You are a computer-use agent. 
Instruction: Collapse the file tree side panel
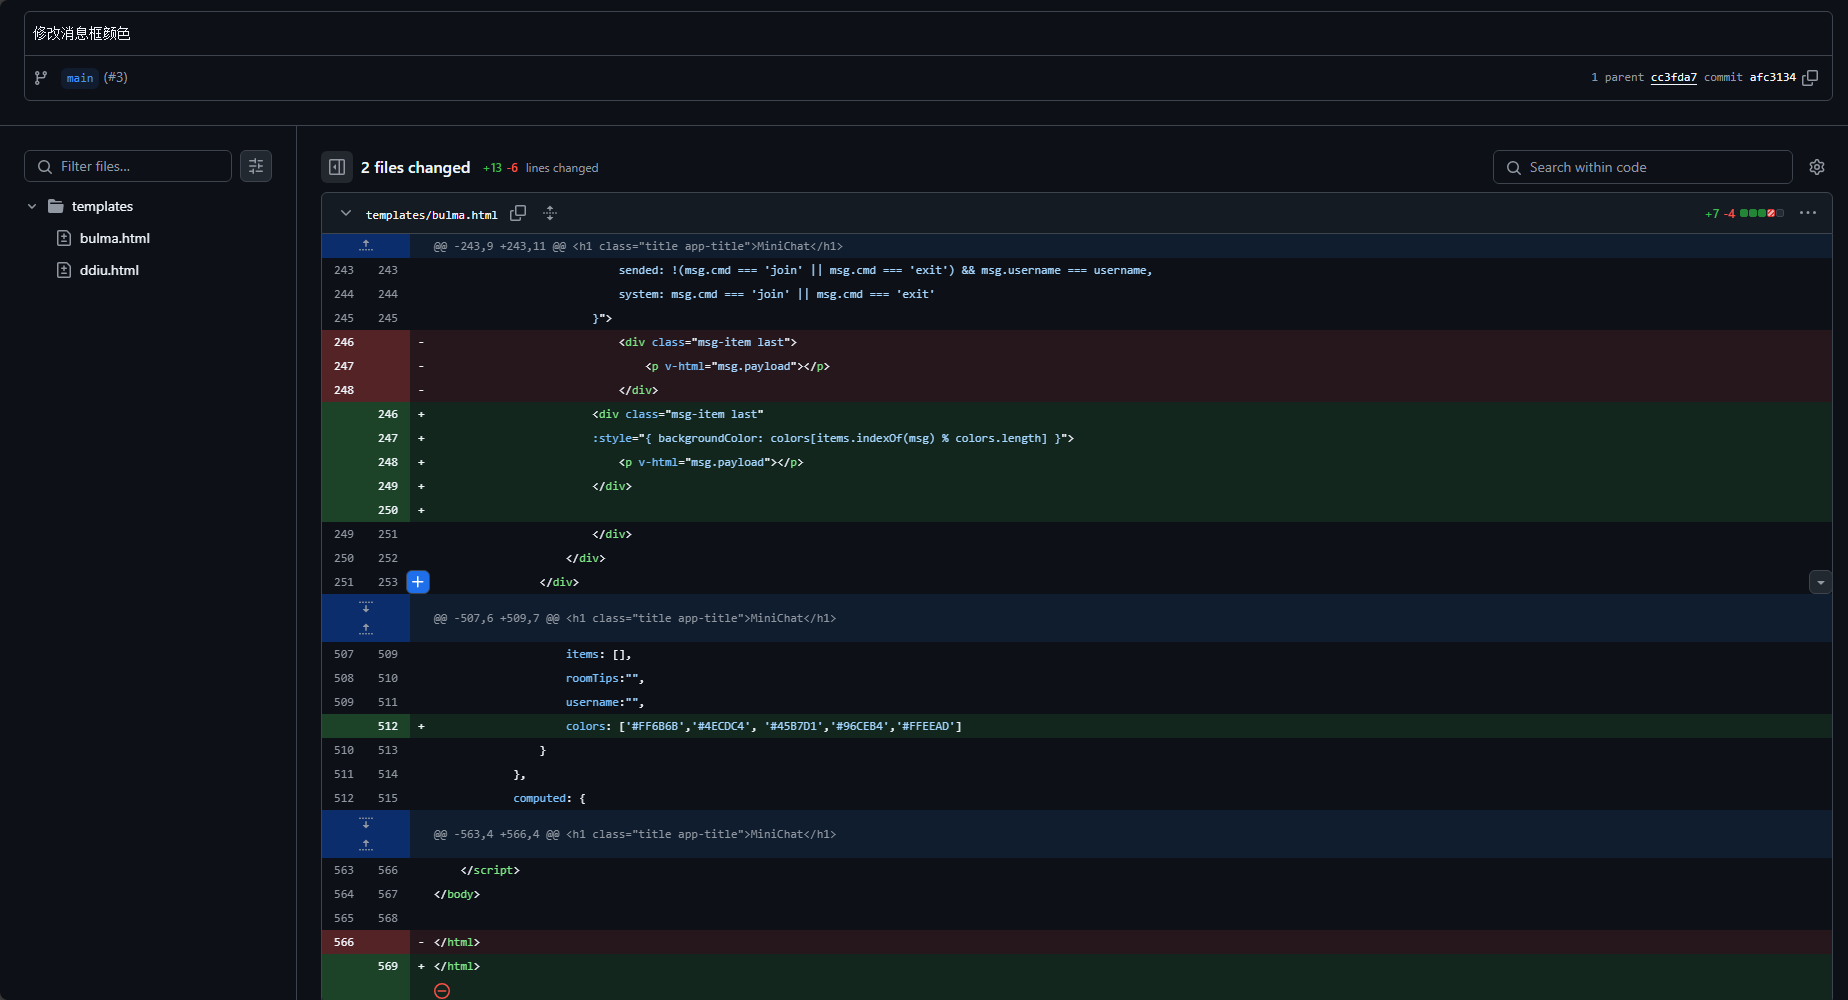pos(337,167)
